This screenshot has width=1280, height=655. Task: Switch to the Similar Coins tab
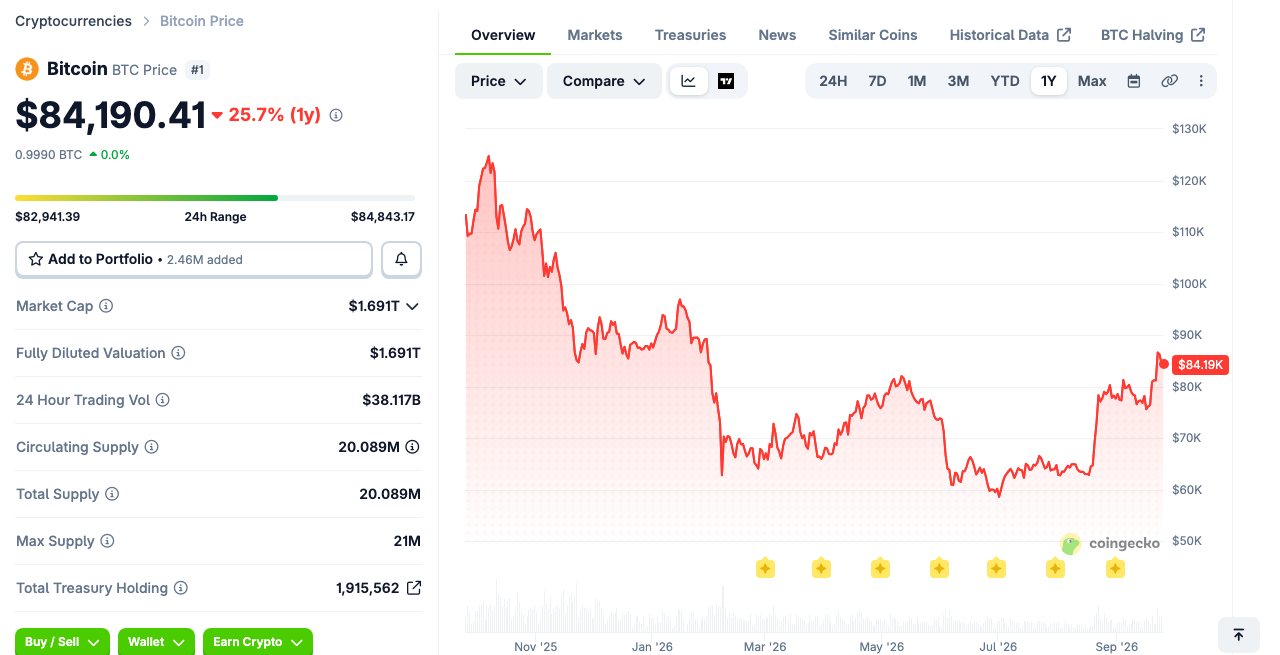tap(873, 35)
